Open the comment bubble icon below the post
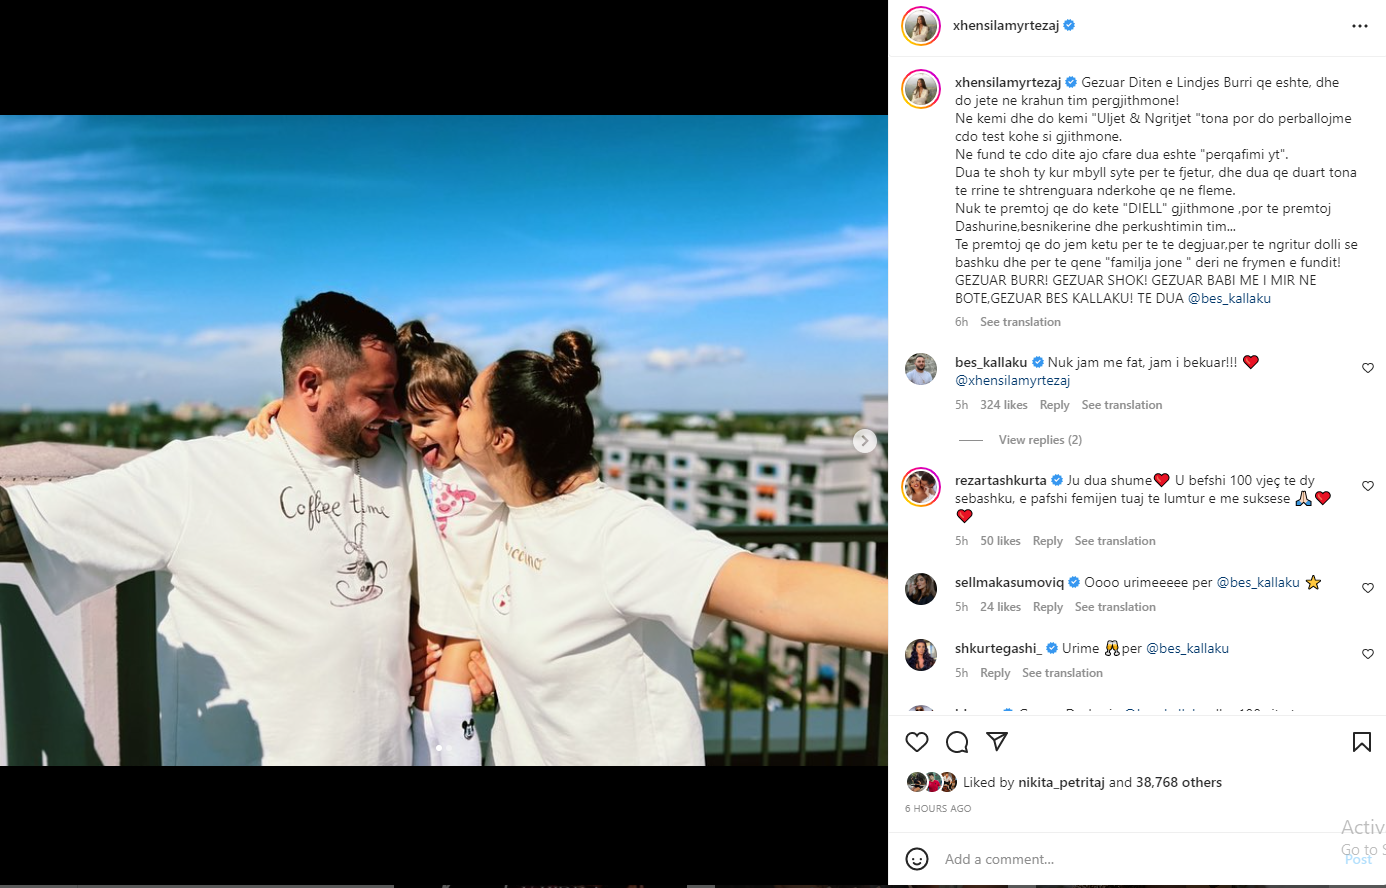The image size is (1386, 888). coord(957,742)
